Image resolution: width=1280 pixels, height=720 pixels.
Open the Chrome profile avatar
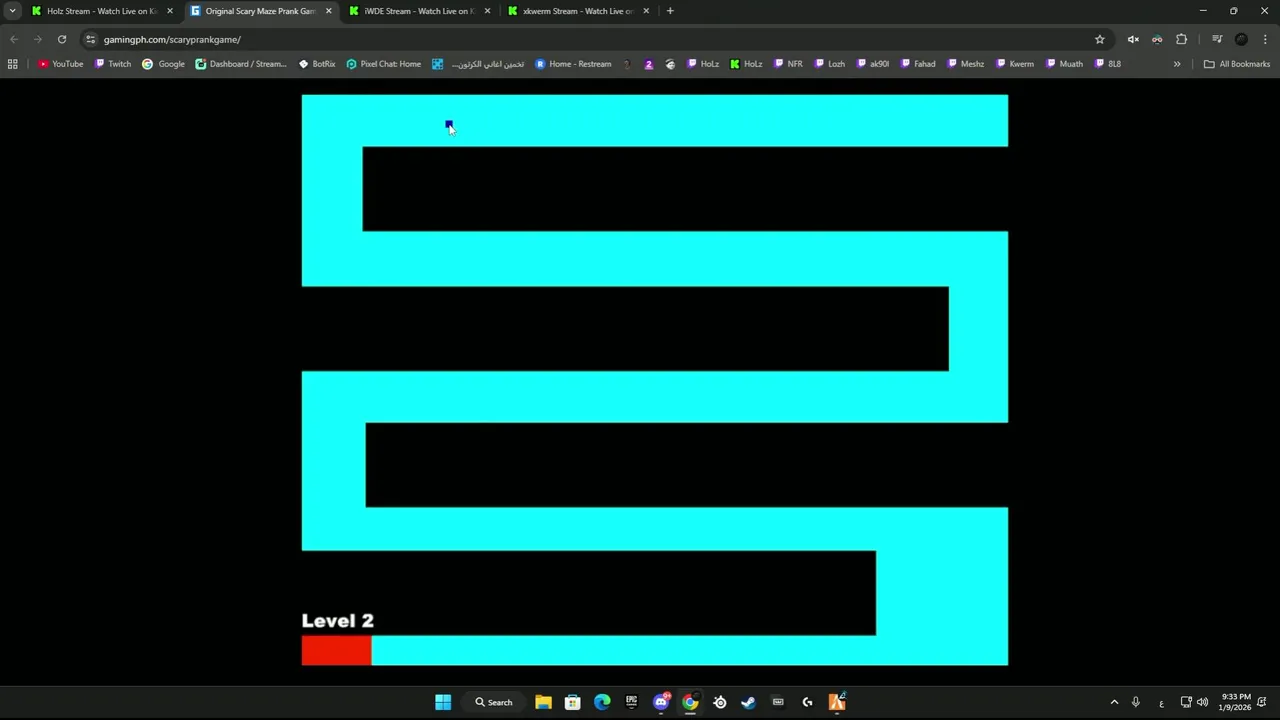[1241, 39]
